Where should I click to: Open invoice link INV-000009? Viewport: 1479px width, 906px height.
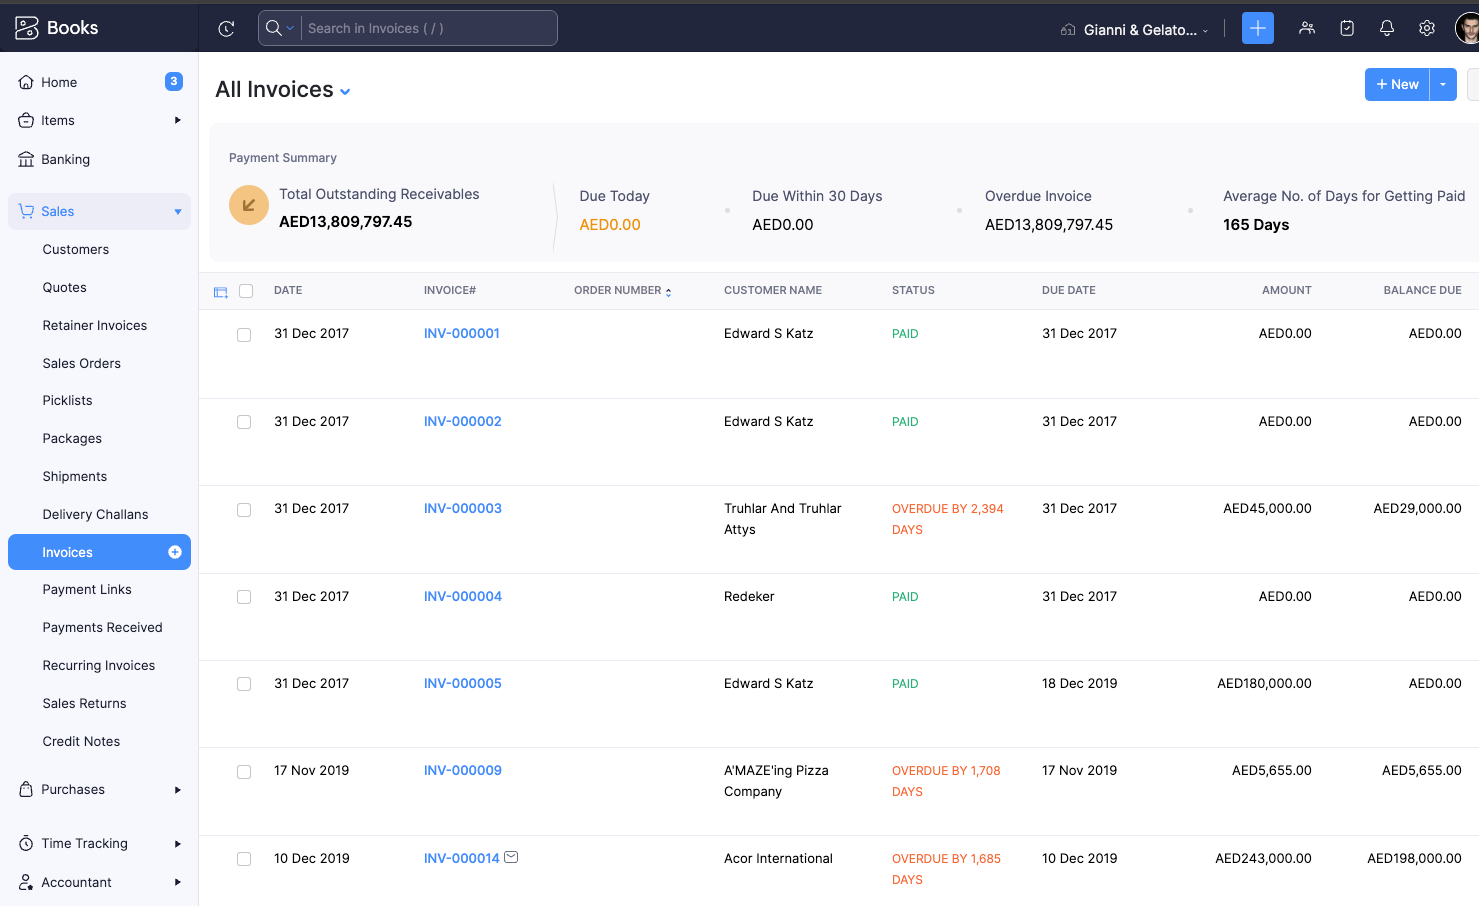(462, 771)
